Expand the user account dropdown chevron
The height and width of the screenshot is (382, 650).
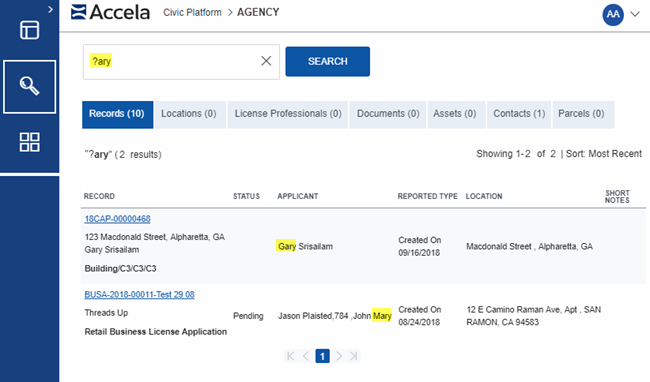click(635, 15)
